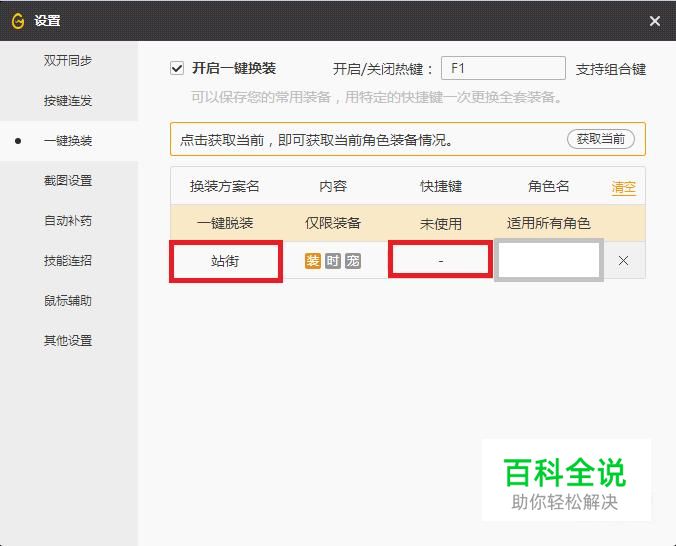This screenshot has height=546, width=676.
Task: Open 其他设置 section
Action: (x=68, y=341)
